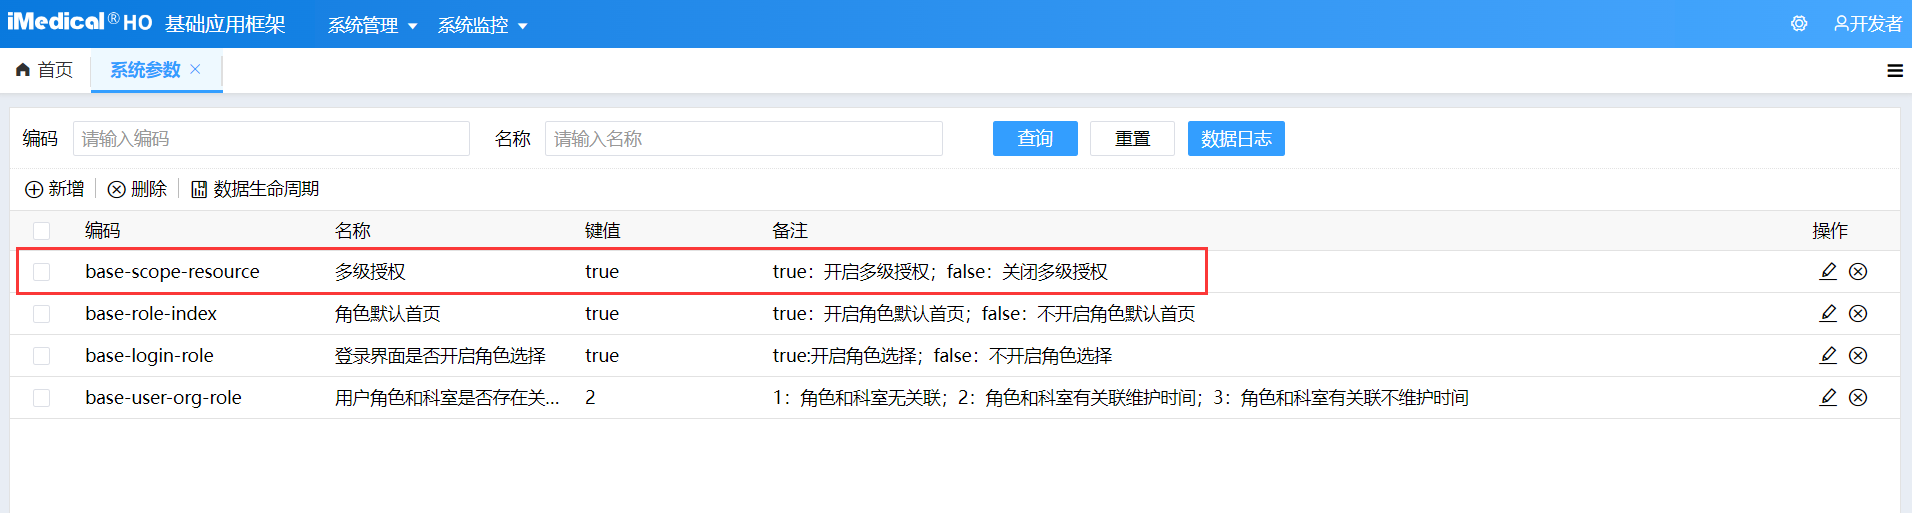The height and width of the screenshot is (513, 1912).
Task: Edit the base-scope-resource row
Action: tap(1828, 271)
